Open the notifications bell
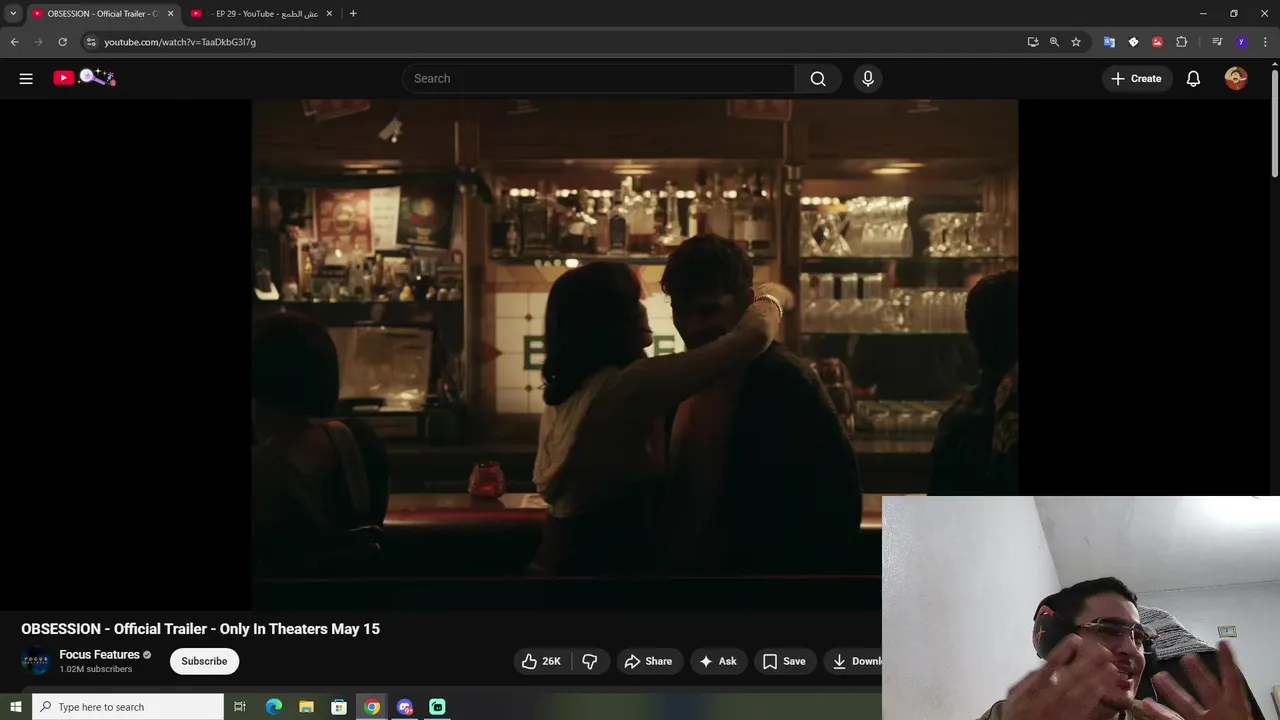Screen dimensions: 1280x720 (x=1193, y=78)
